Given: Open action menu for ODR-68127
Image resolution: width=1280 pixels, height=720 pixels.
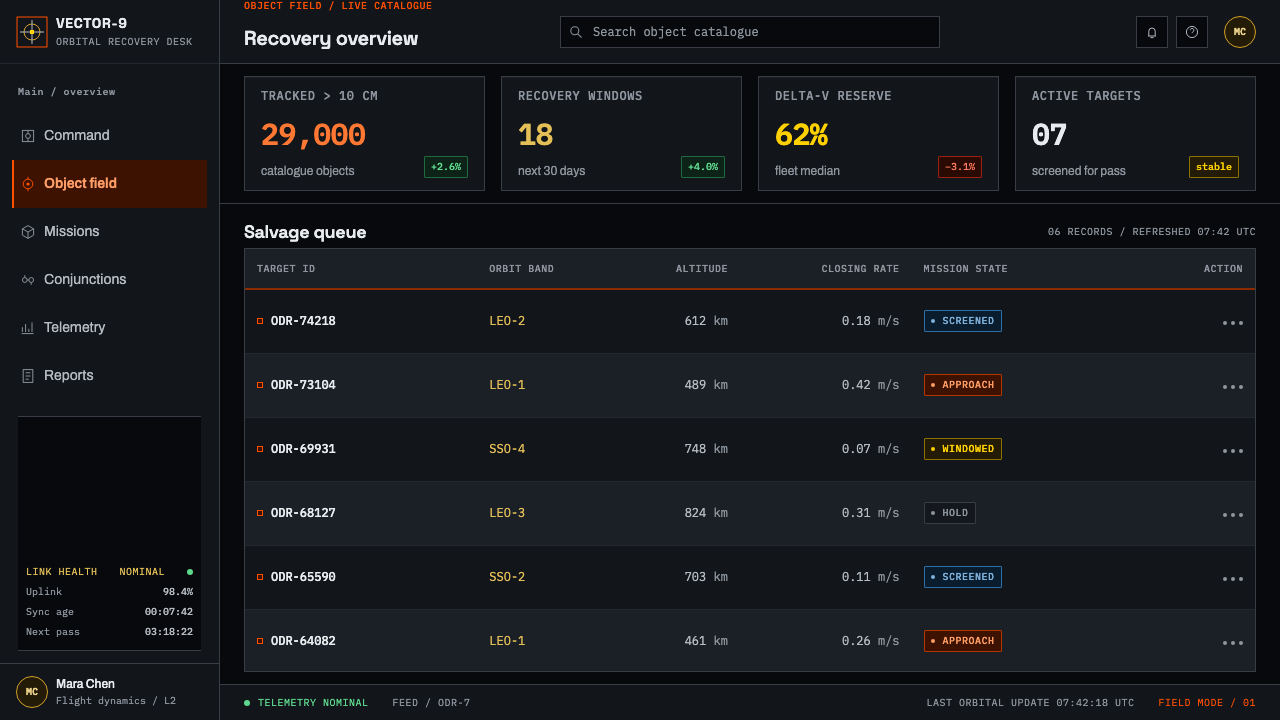Looking at the screenshot, I should 1233,514.
